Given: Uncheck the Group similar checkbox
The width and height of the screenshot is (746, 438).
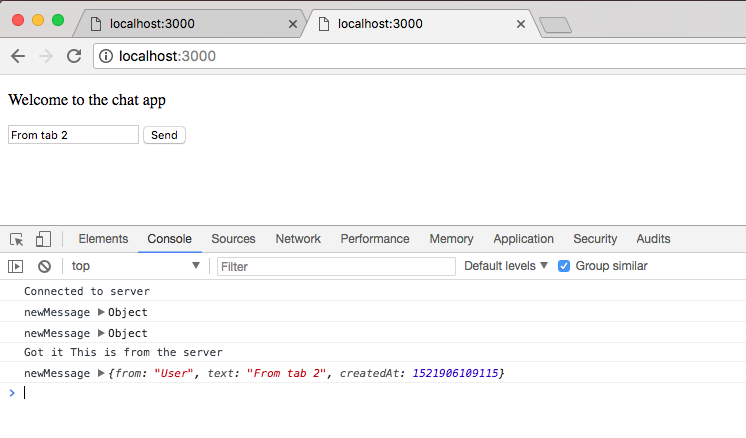Looking at the screenshot, I should 564,266.
